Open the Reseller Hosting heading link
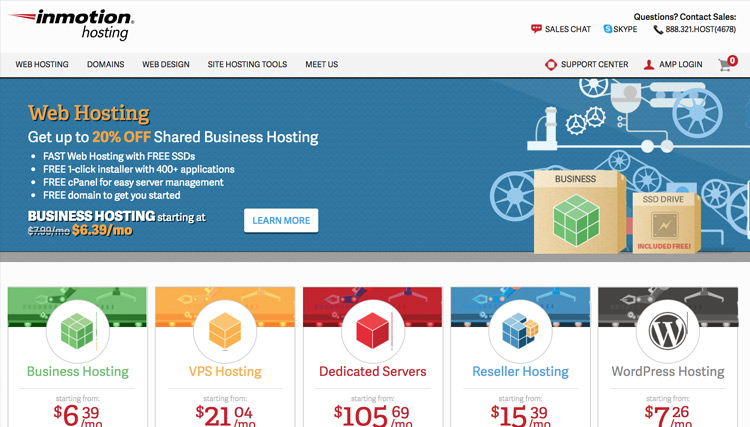Image resolution: width=750 pixels, height=427 pixels. tap(520, 372)
